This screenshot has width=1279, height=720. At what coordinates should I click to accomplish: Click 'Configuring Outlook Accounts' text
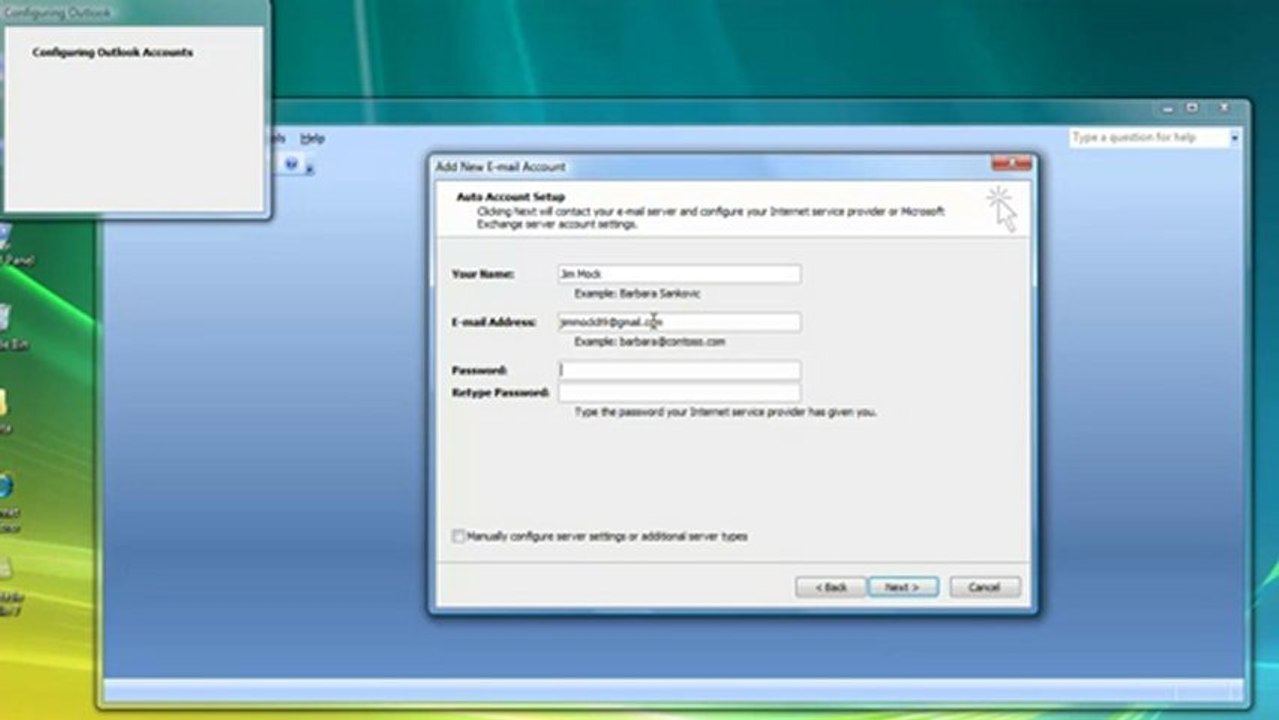[112, 52]
